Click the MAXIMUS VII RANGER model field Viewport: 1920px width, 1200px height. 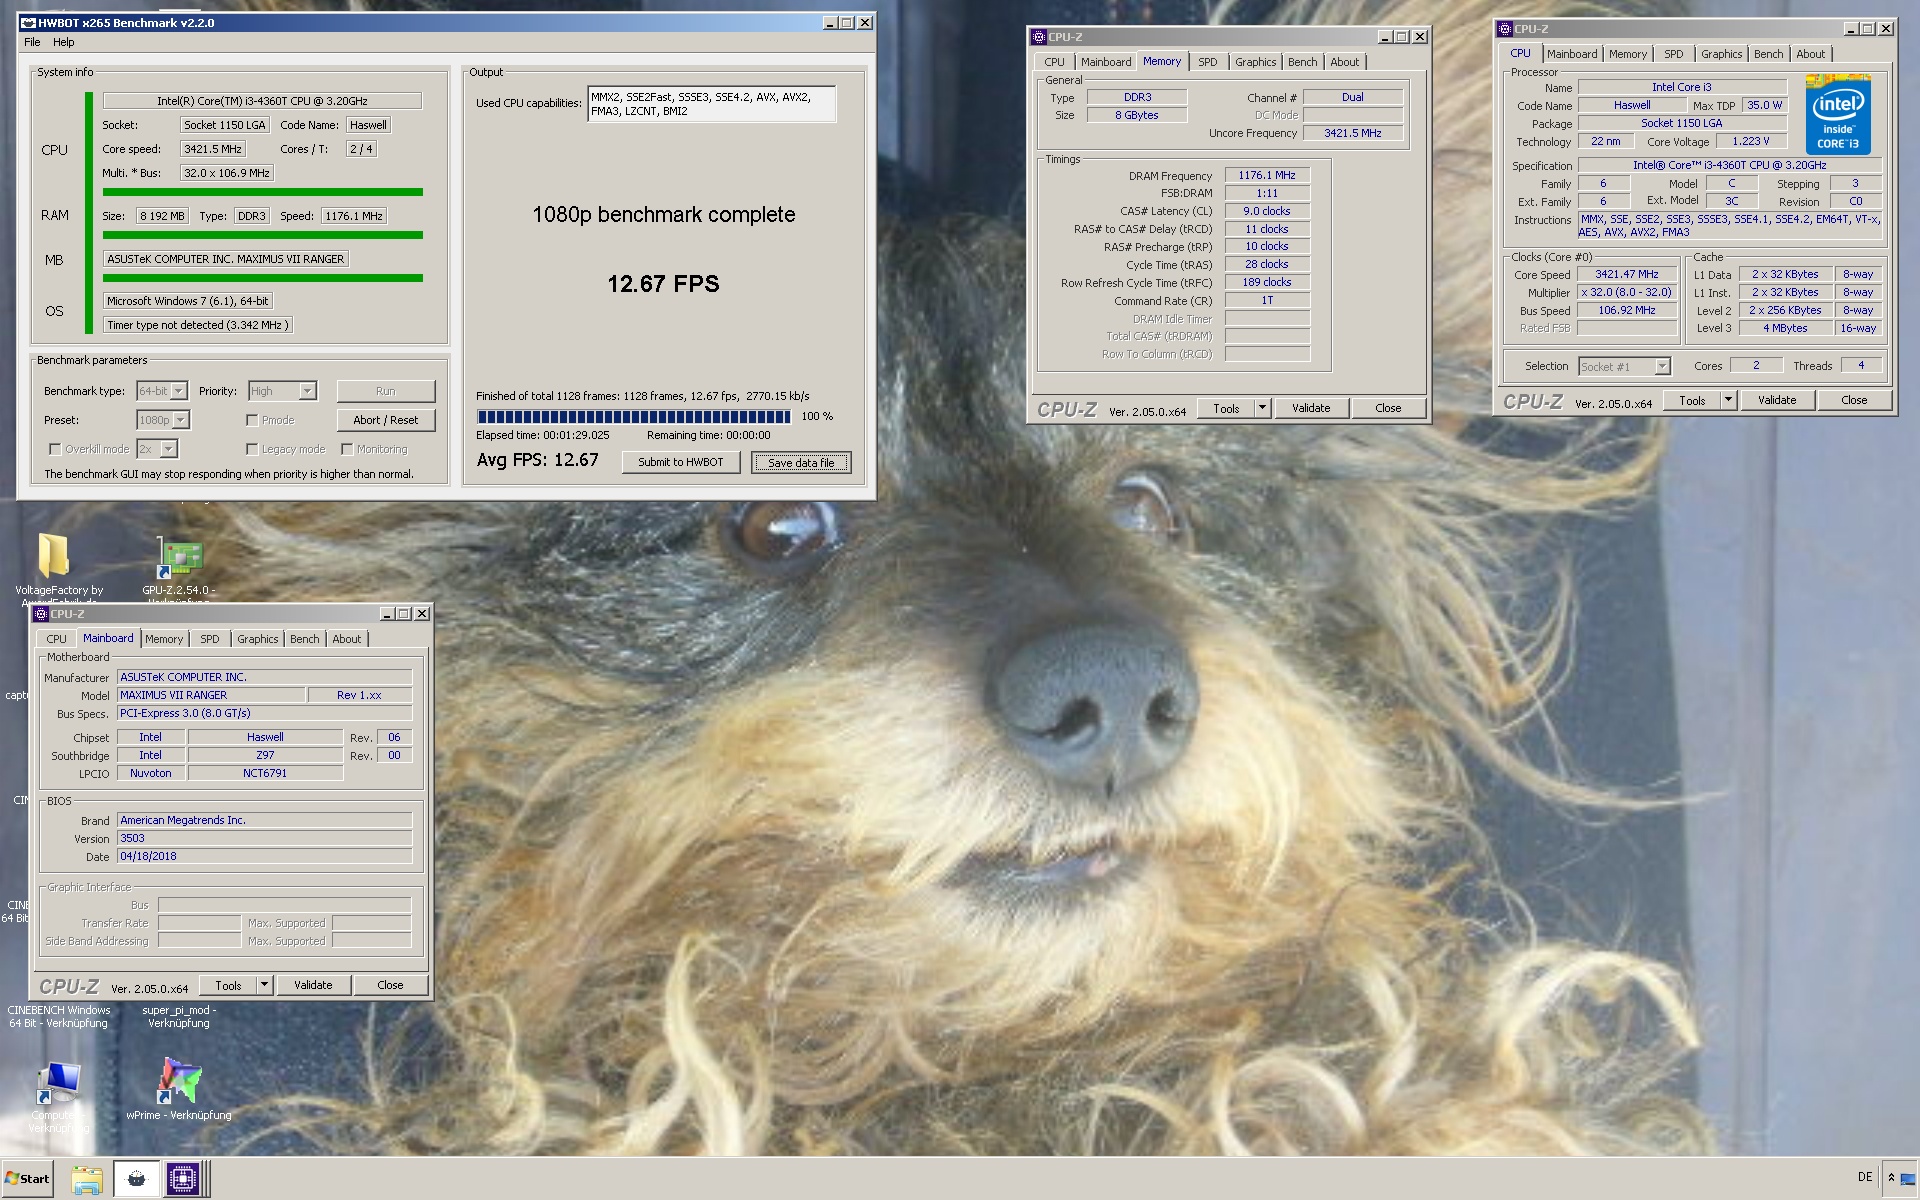click(210, 695)
